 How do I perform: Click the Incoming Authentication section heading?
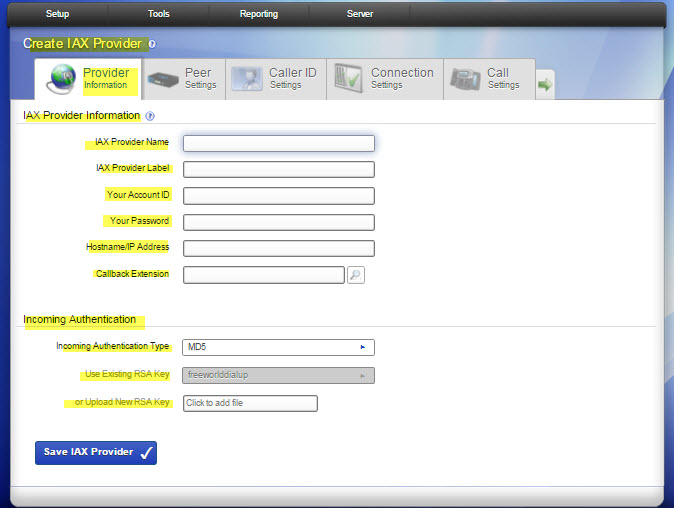coord(80,319)
